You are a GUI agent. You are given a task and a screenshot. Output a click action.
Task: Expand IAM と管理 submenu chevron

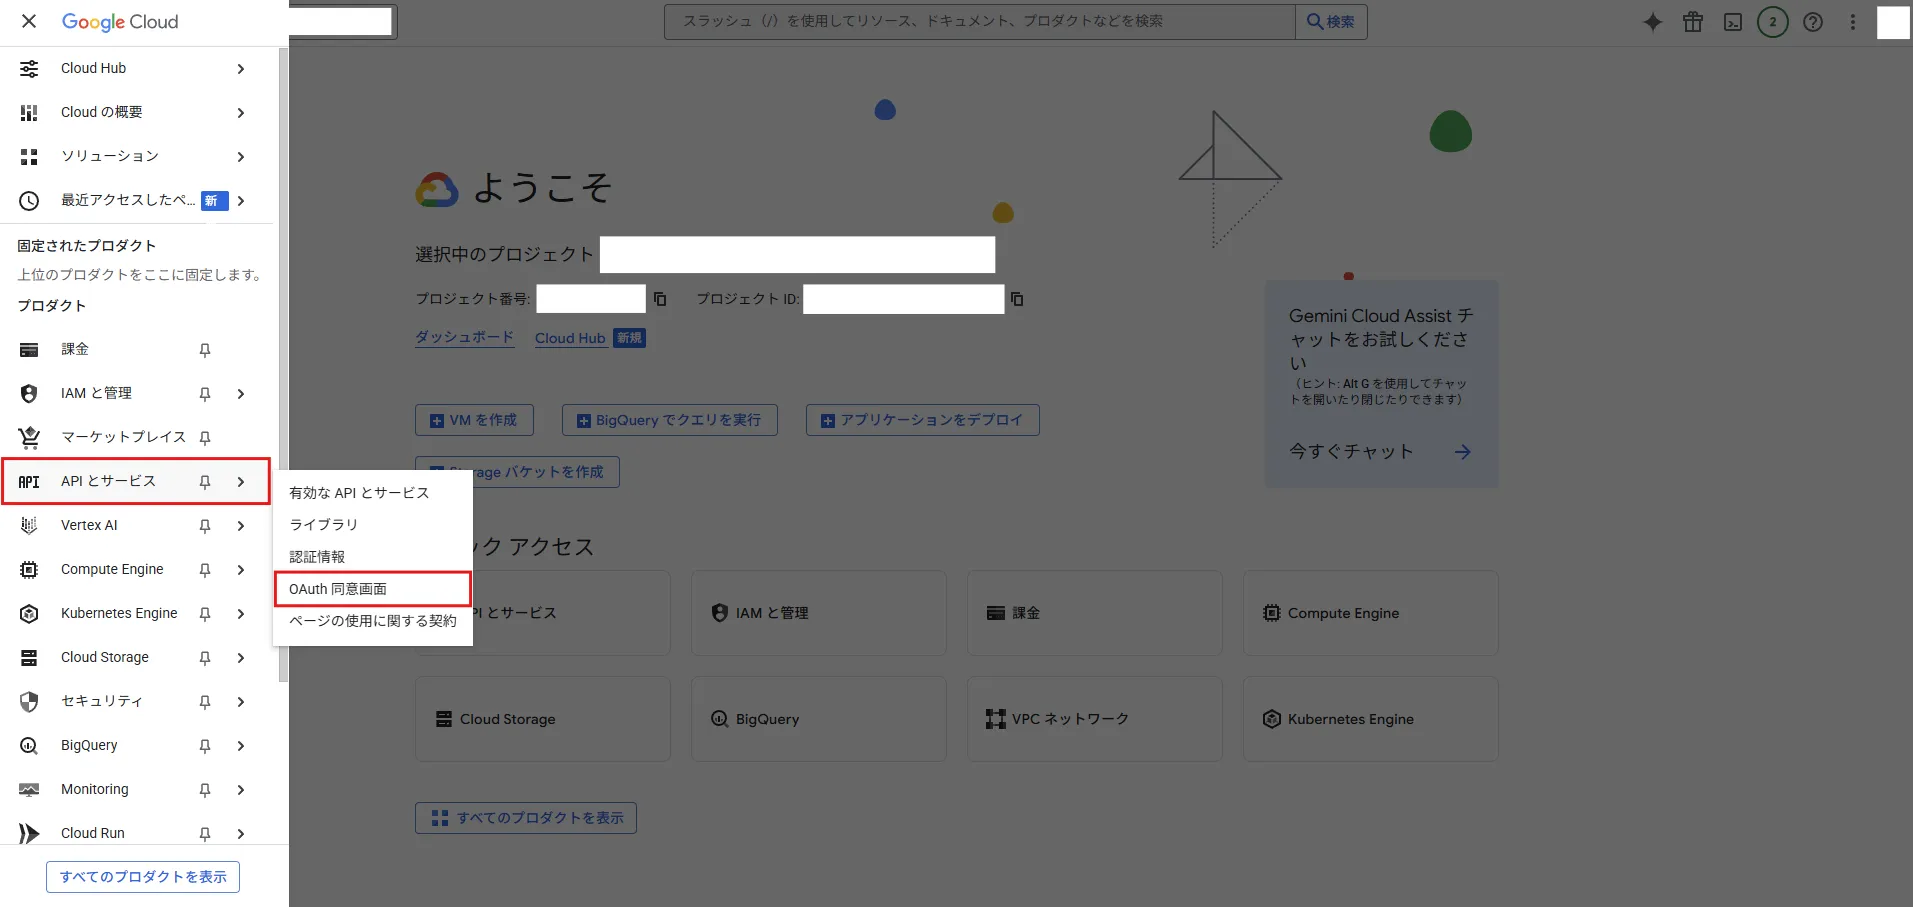click(241, 394)
